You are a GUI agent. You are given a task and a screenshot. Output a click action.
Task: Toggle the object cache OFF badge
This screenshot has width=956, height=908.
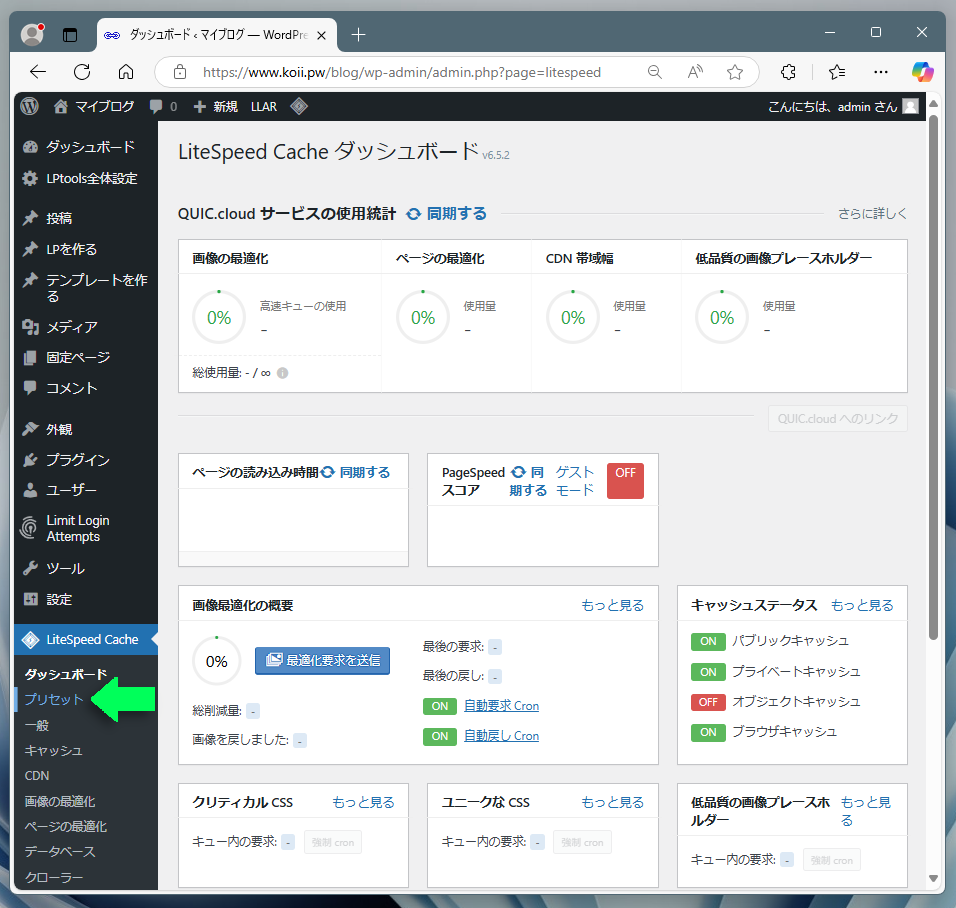(708, 702)
